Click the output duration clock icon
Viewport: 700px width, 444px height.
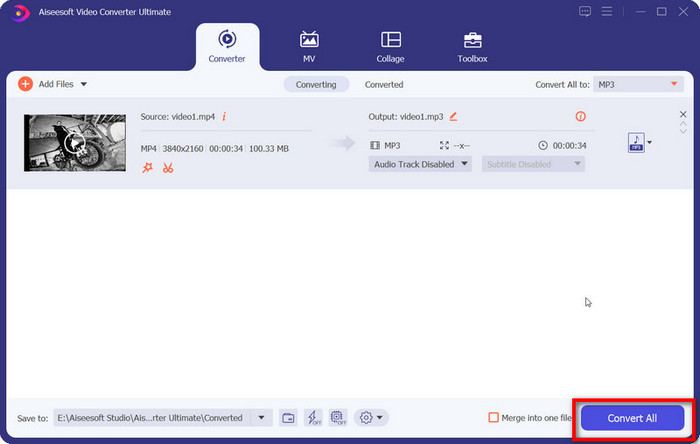542,145
